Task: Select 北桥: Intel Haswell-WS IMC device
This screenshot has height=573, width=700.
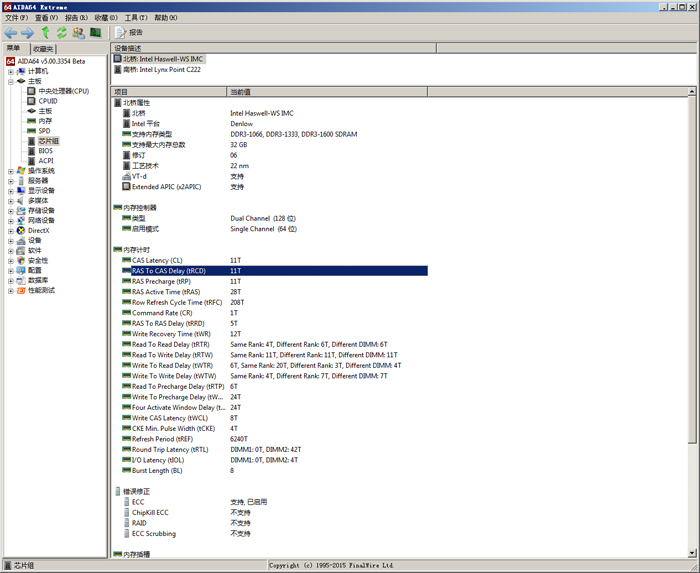Action: (159, 59)
